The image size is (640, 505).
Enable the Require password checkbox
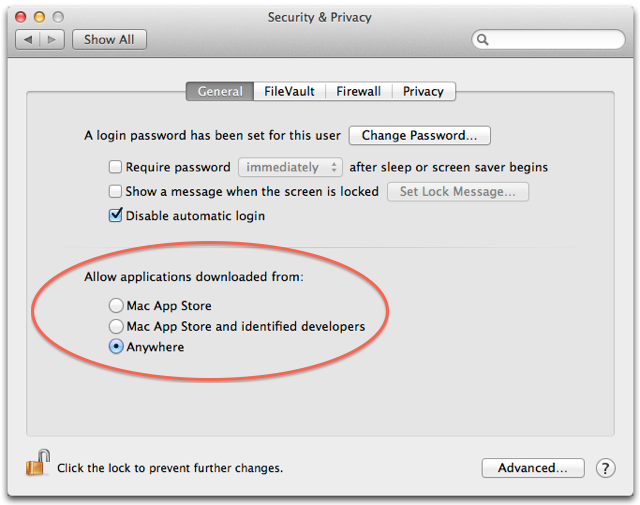(x=116, y=167)
